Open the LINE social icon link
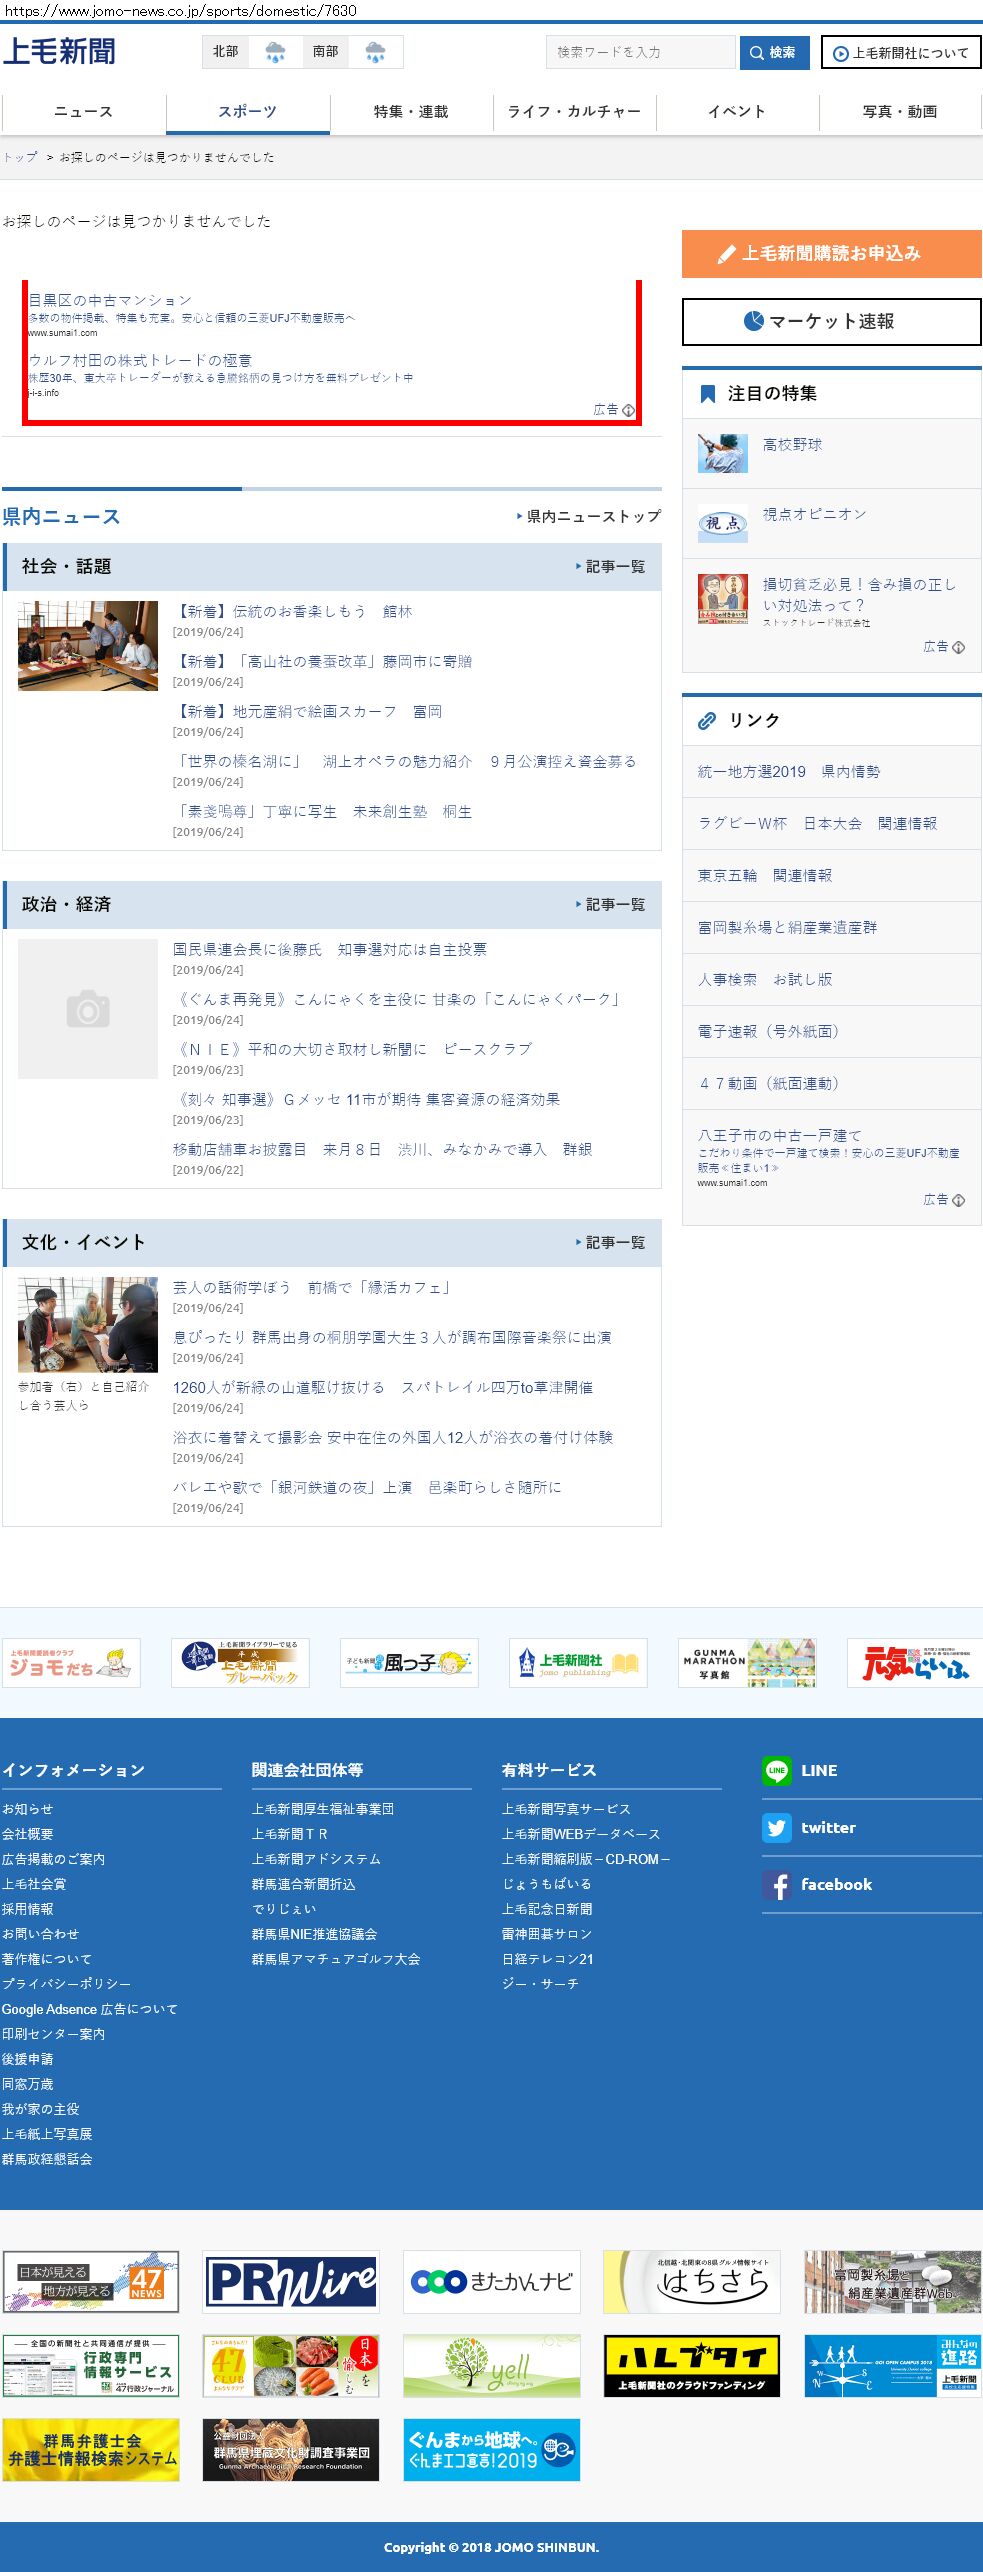Screen dimensions: 983x2572 pyautogui.click(x=777, y=1770)
